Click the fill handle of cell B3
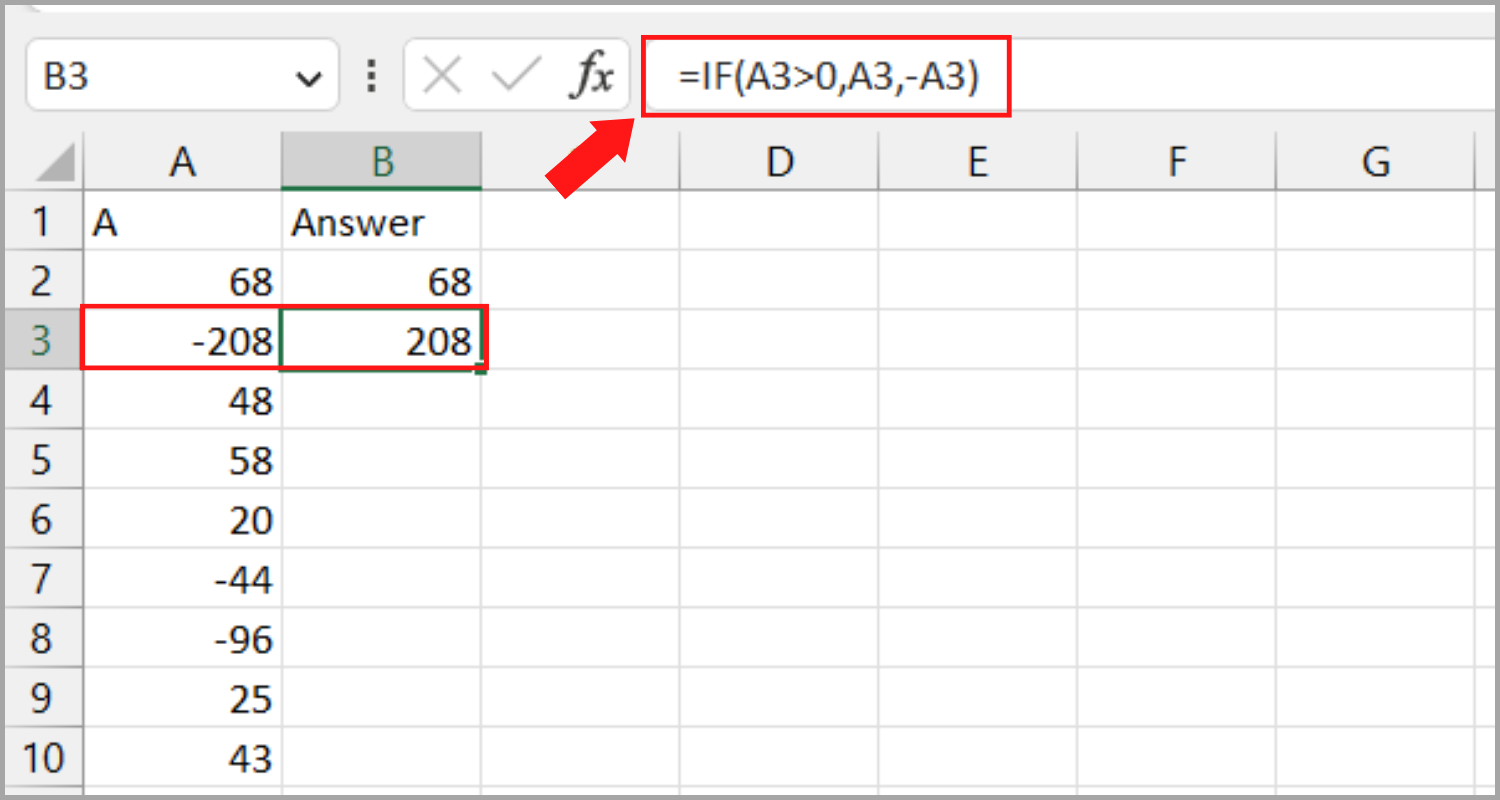1500x800 pixels. (482, 370)
